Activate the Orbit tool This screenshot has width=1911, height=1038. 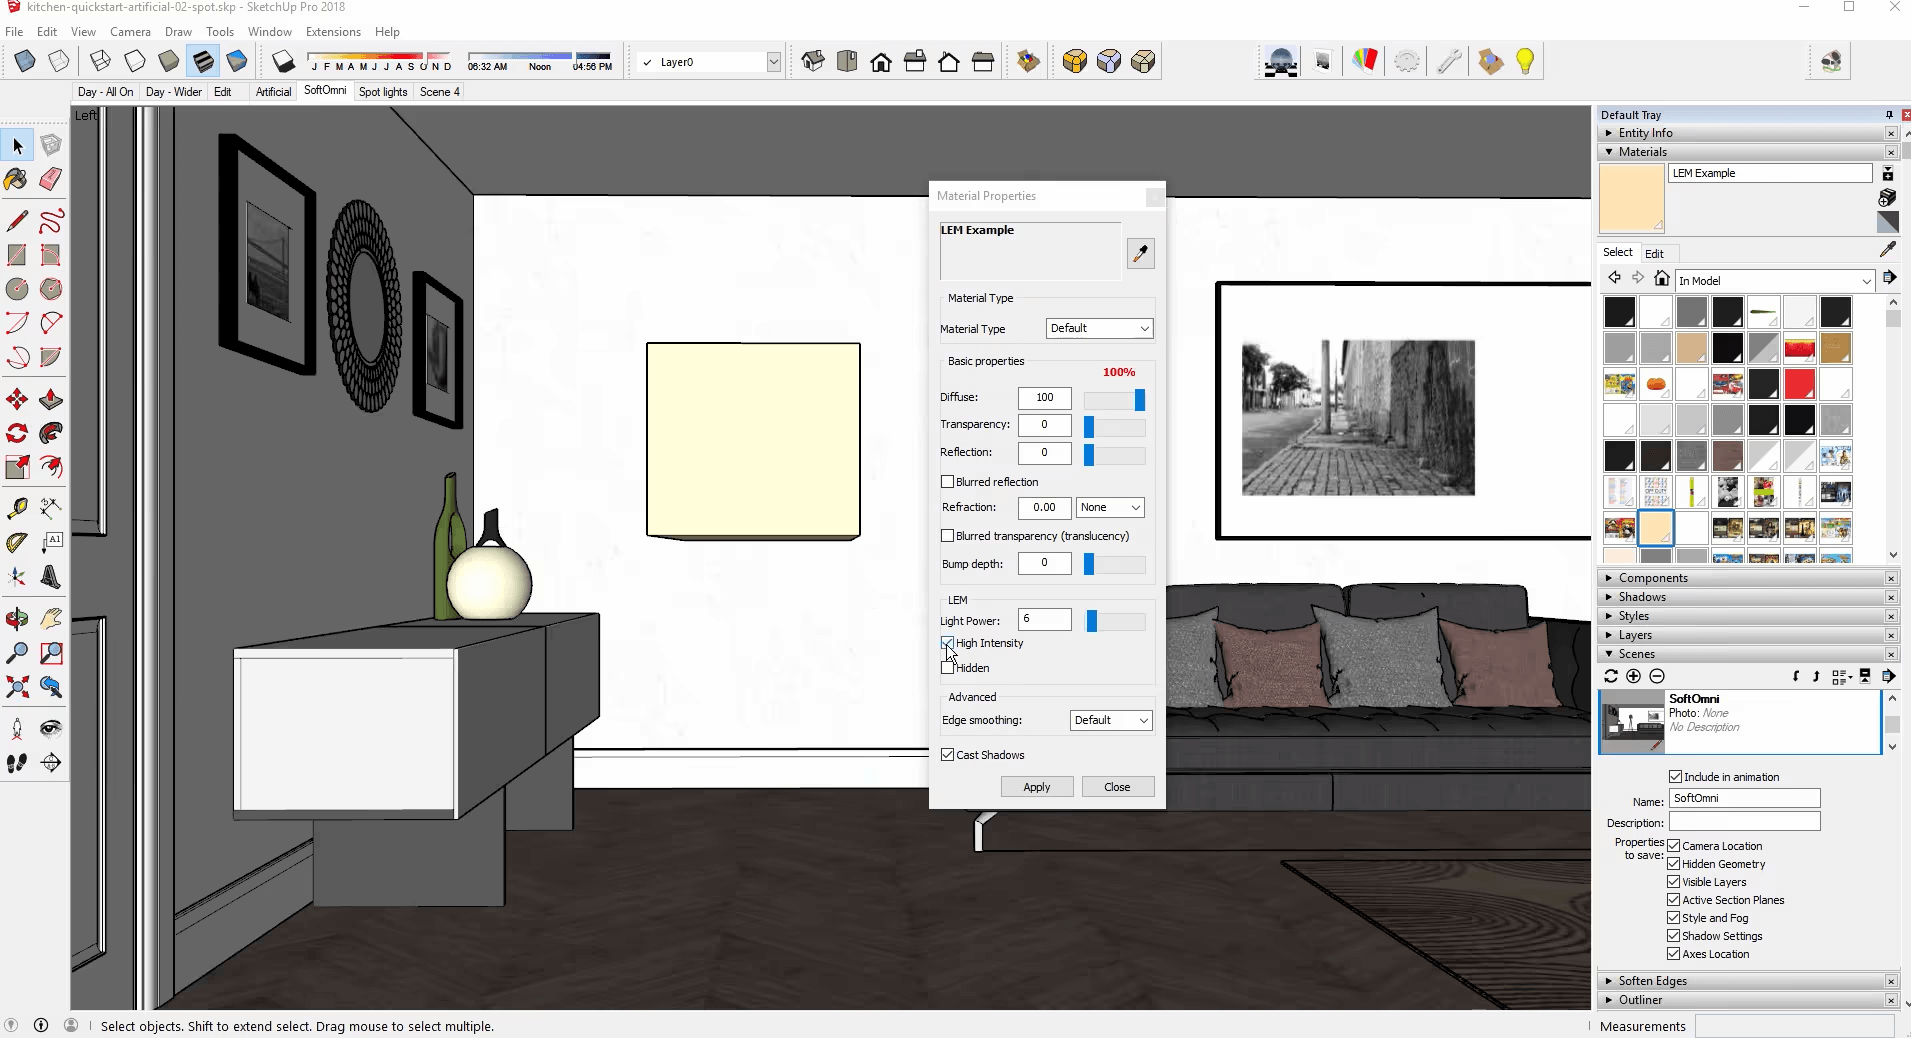click(x=17, y=619)
